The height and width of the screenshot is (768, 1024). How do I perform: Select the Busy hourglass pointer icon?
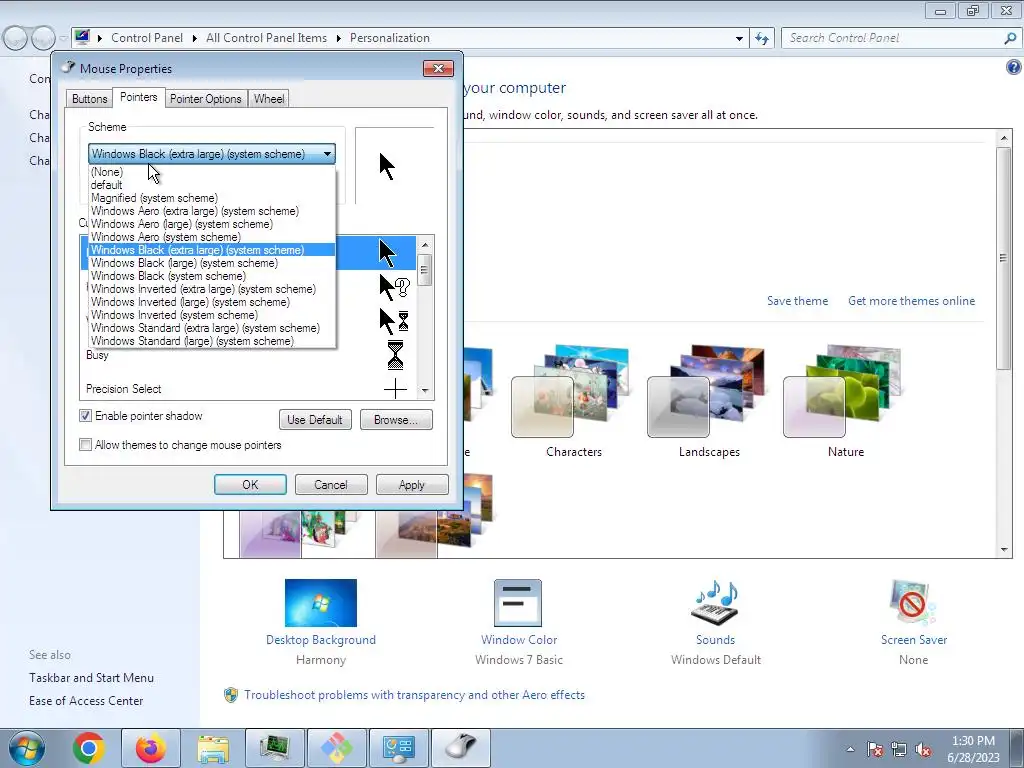pos(395,355)
